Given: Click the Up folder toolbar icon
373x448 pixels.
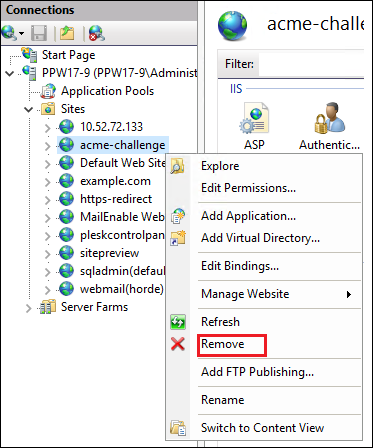Looking at the screenshot, I should [67, 33].
